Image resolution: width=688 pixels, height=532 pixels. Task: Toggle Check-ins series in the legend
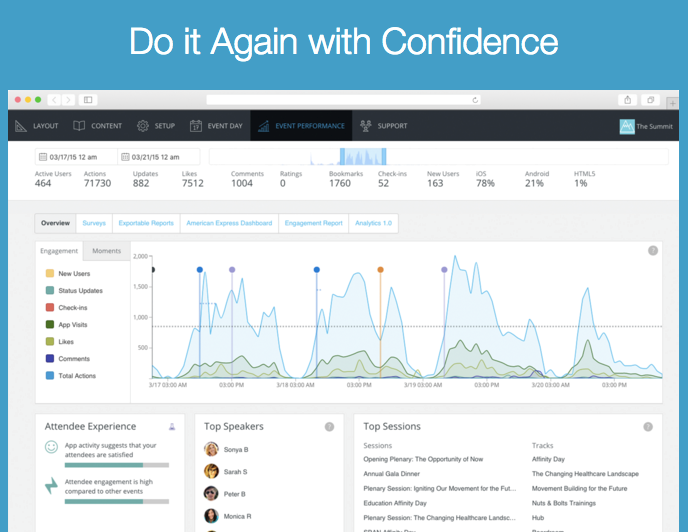pyautogui.click(x=49, y=308)
